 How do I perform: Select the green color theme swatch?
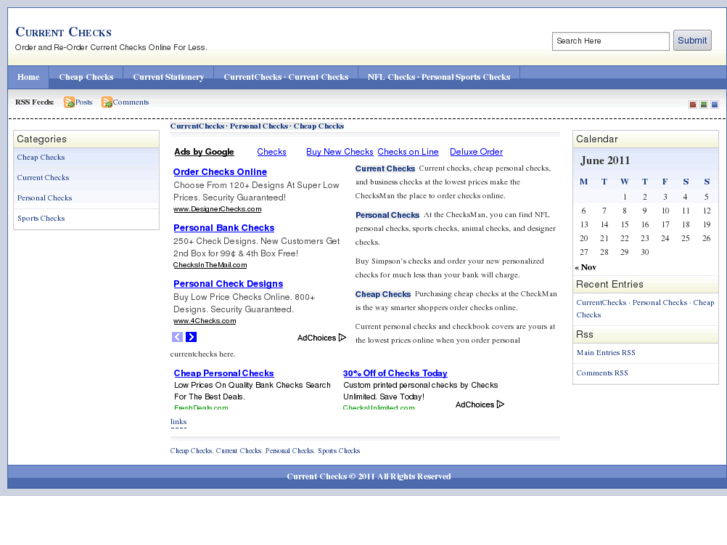pos(703,104)
